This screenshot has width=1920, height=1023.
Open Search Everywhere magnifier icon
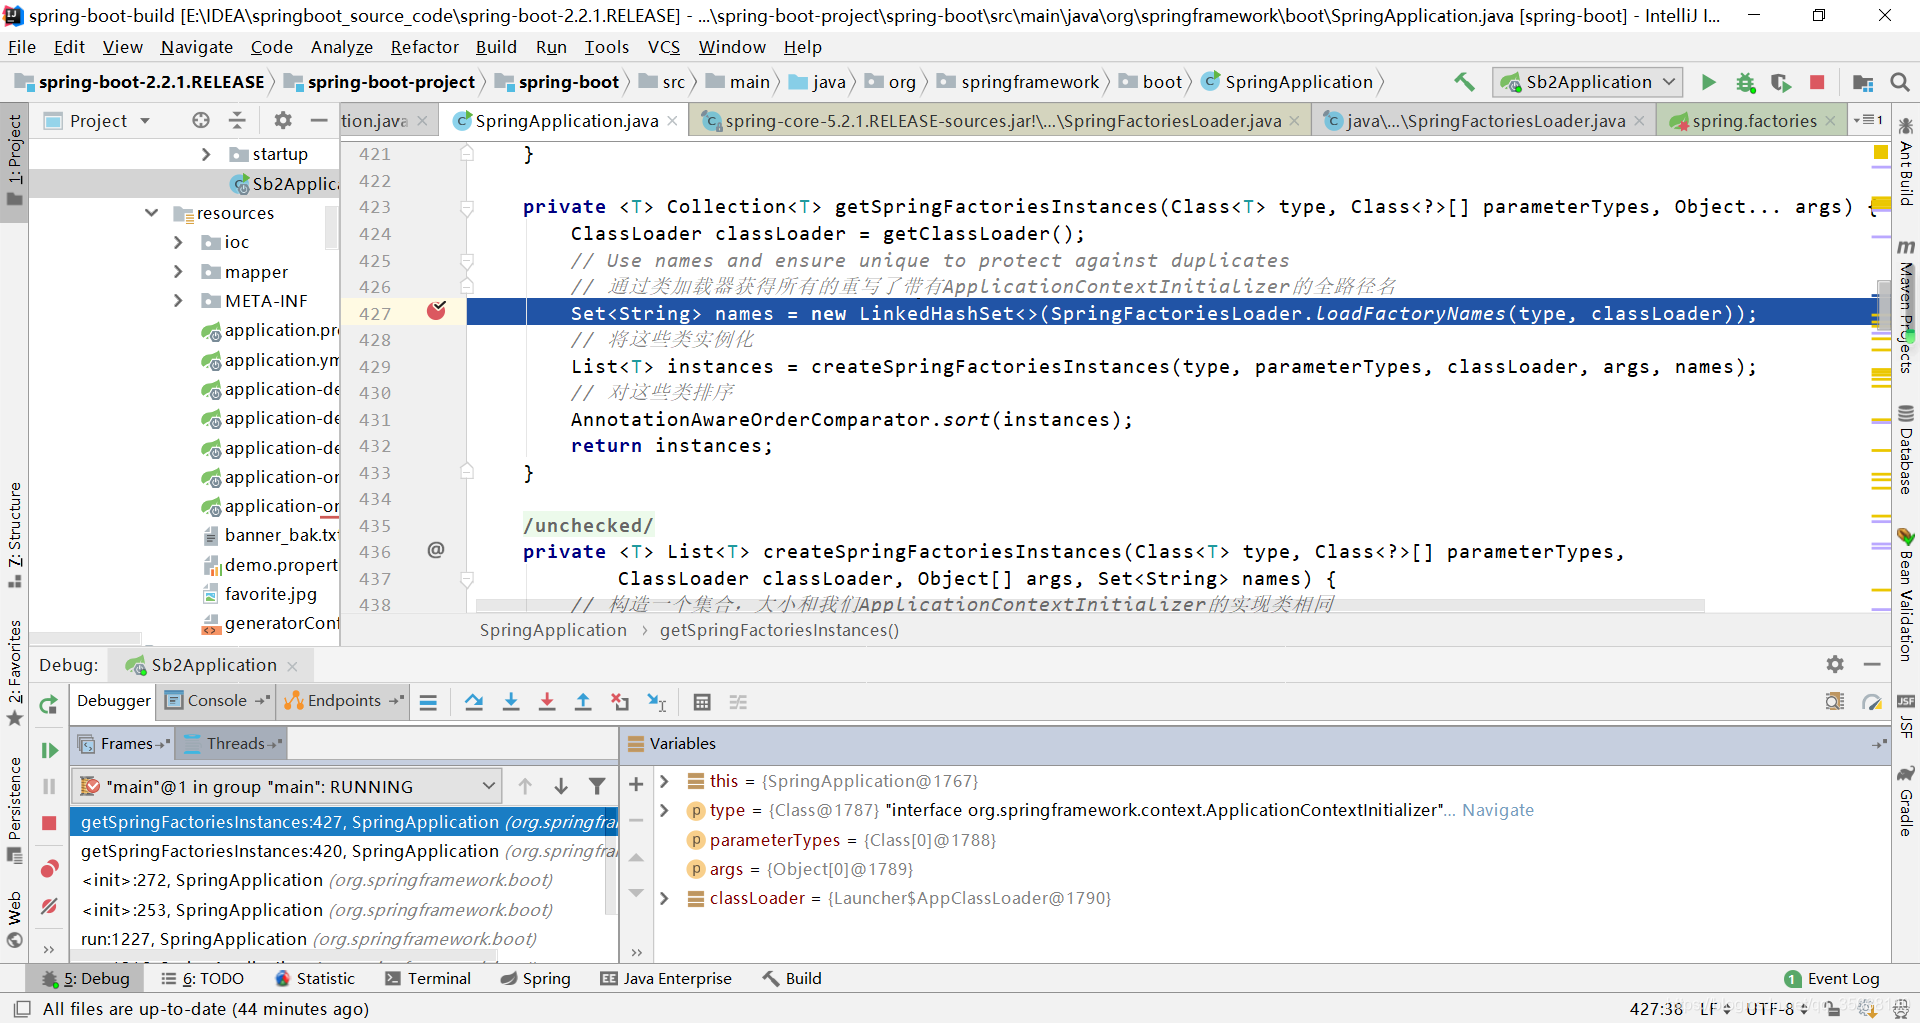point(1900,82)
